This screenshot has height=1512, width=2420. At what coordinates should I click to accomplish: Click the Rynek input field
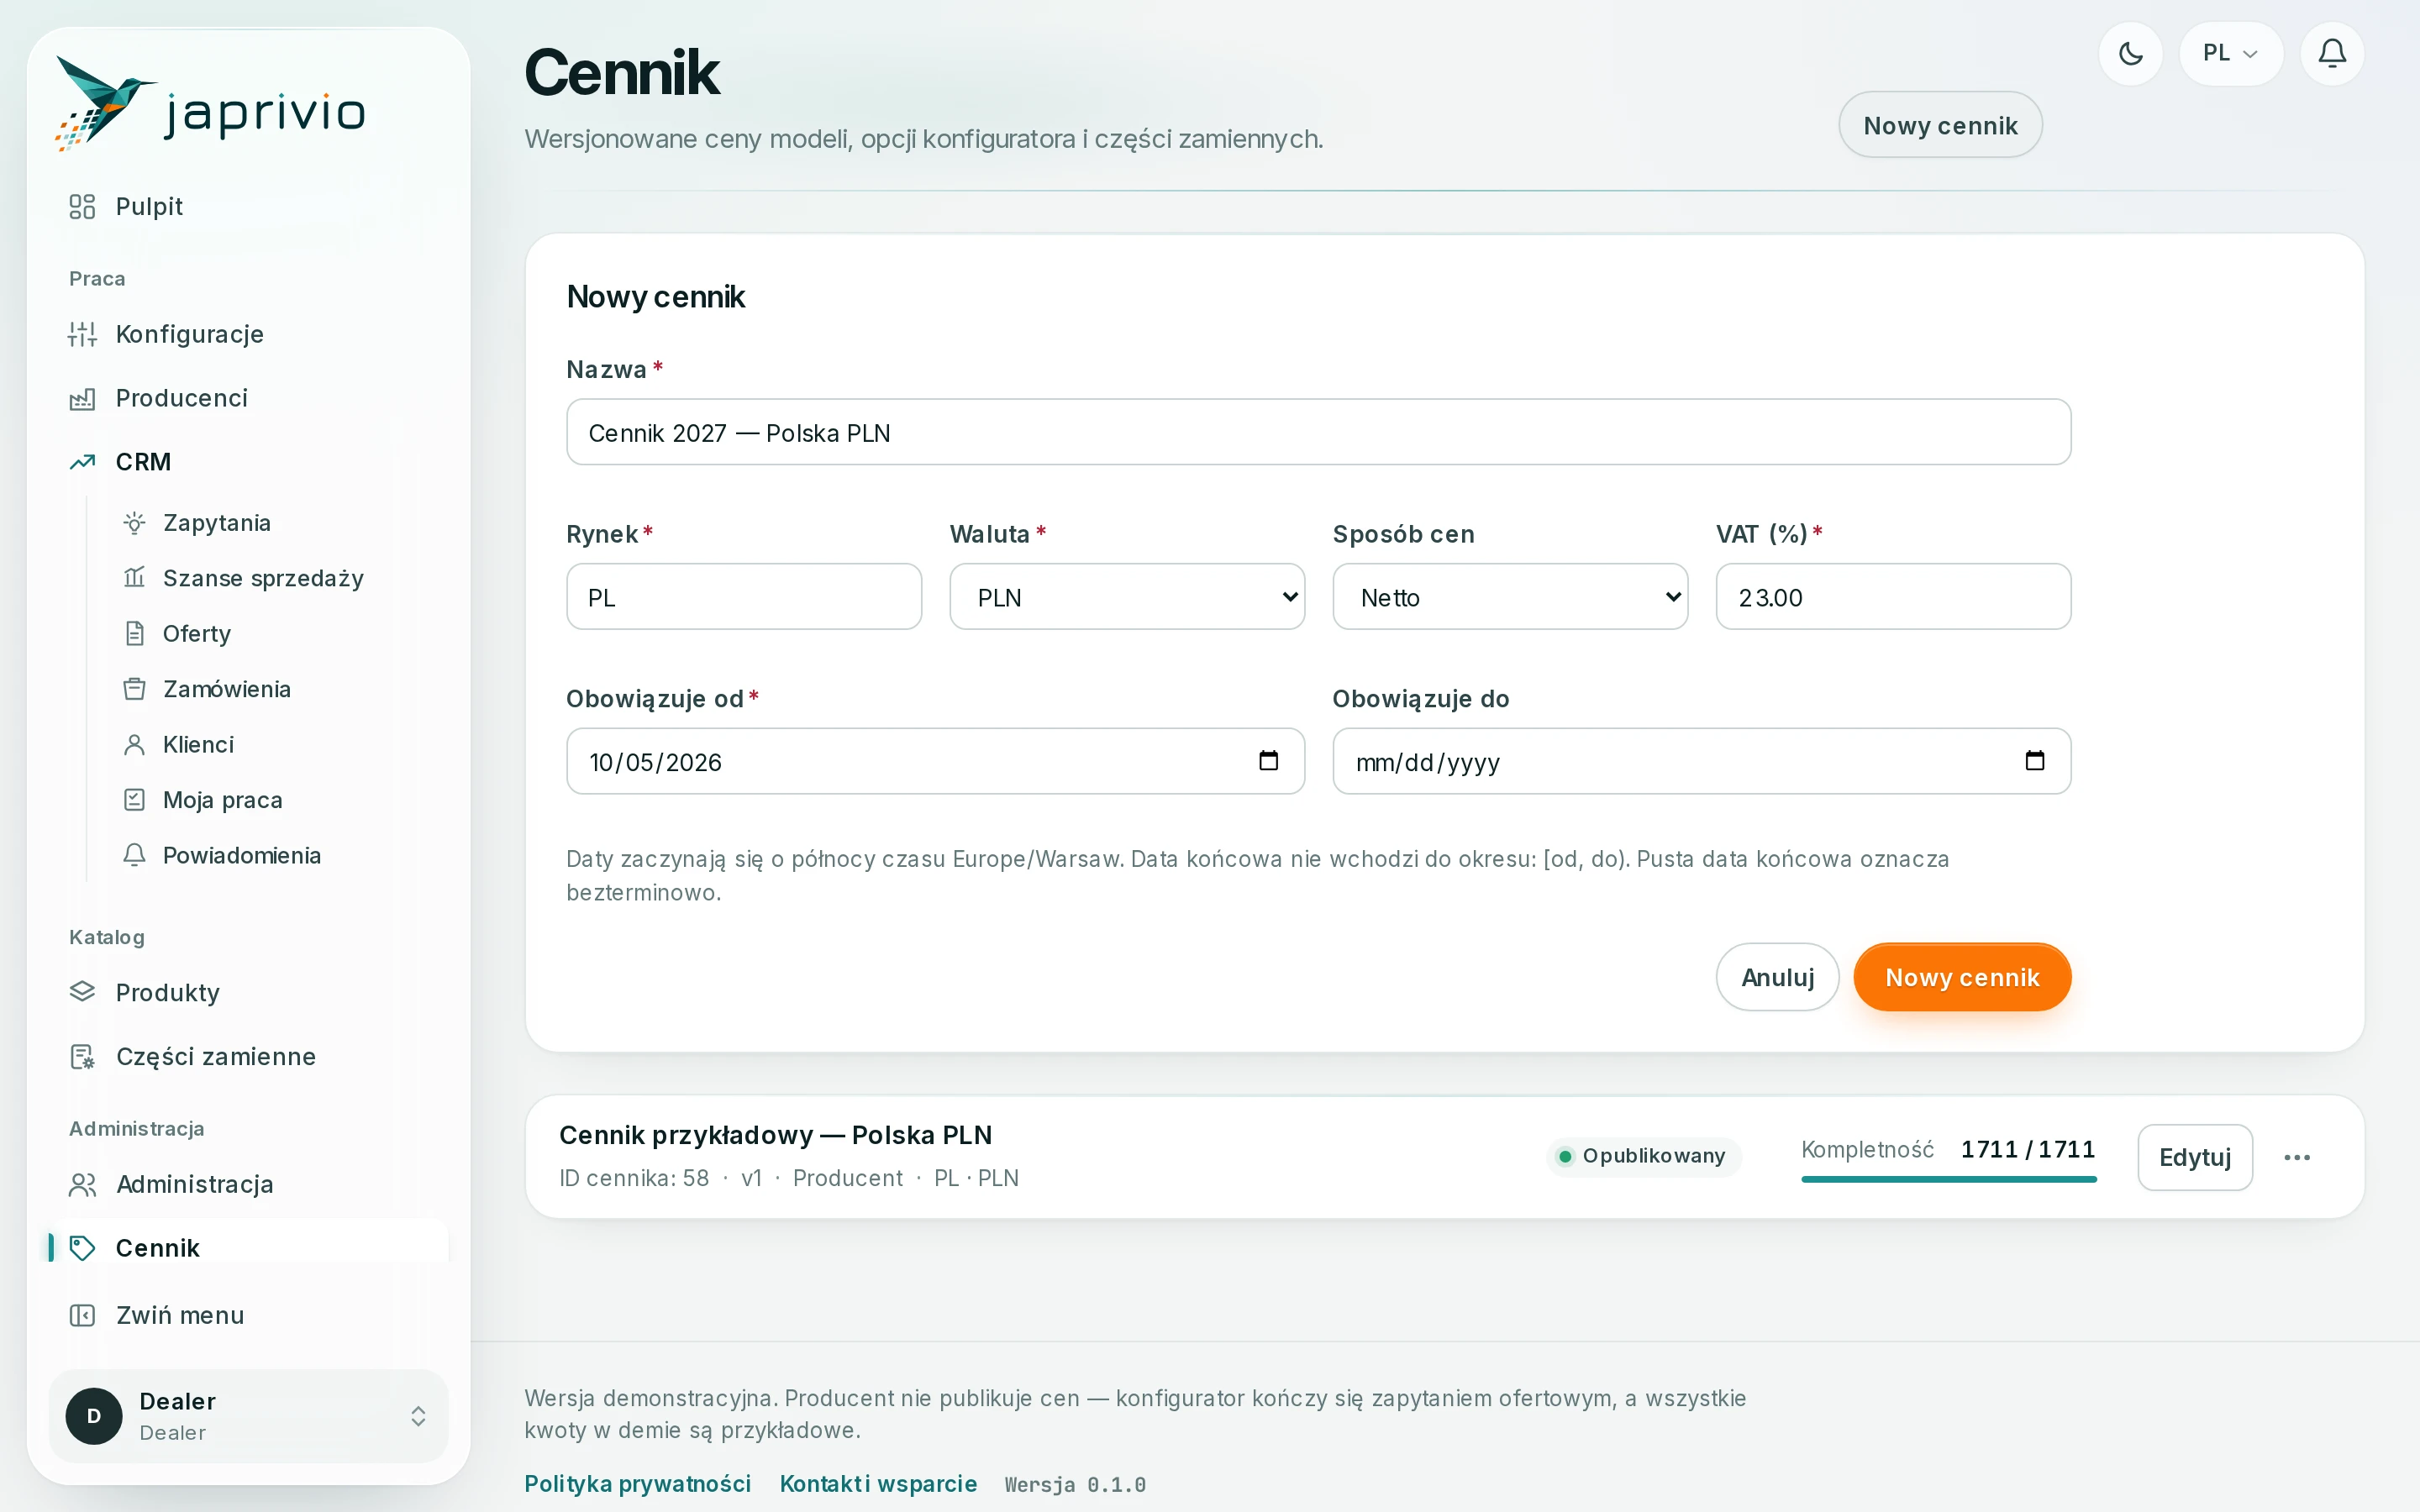pos(744,597)
